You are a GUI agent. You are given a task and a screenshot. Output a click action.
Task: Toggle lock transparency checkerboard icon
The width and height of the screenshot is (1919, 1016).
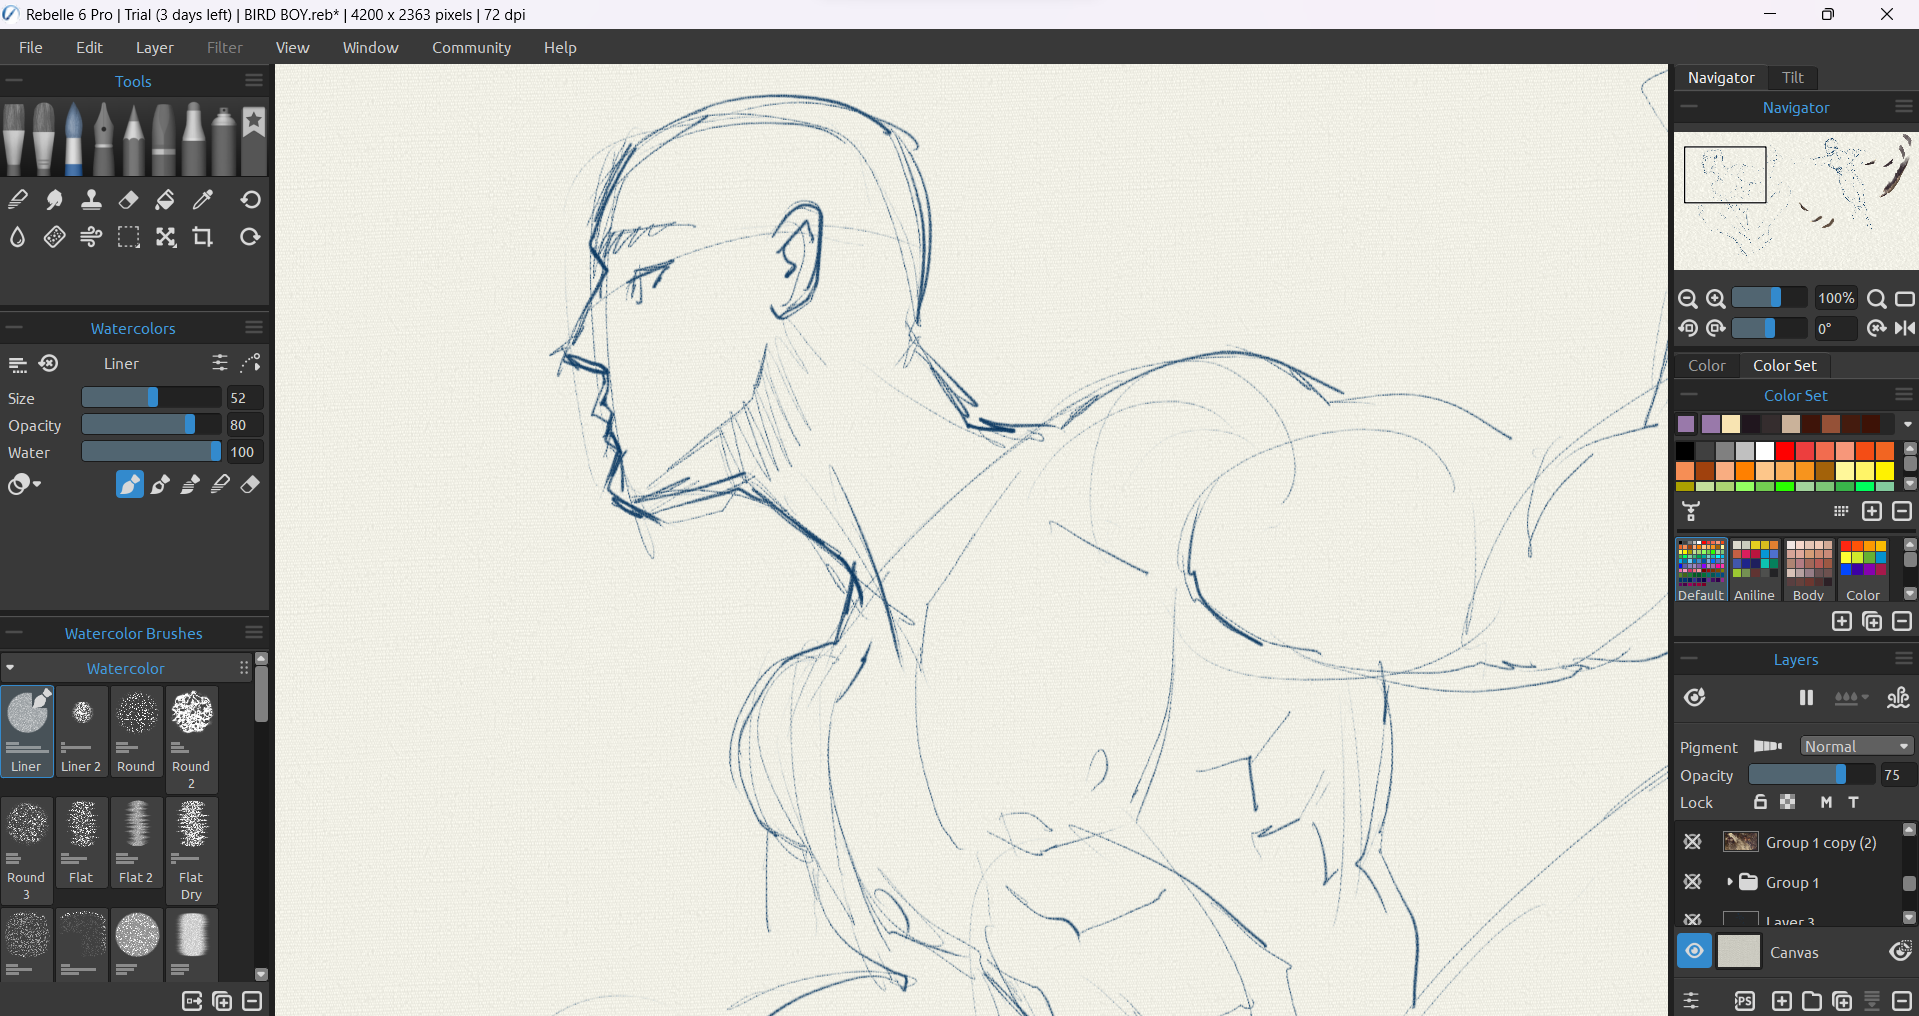pyautogui.click(x=1788, y=802)
